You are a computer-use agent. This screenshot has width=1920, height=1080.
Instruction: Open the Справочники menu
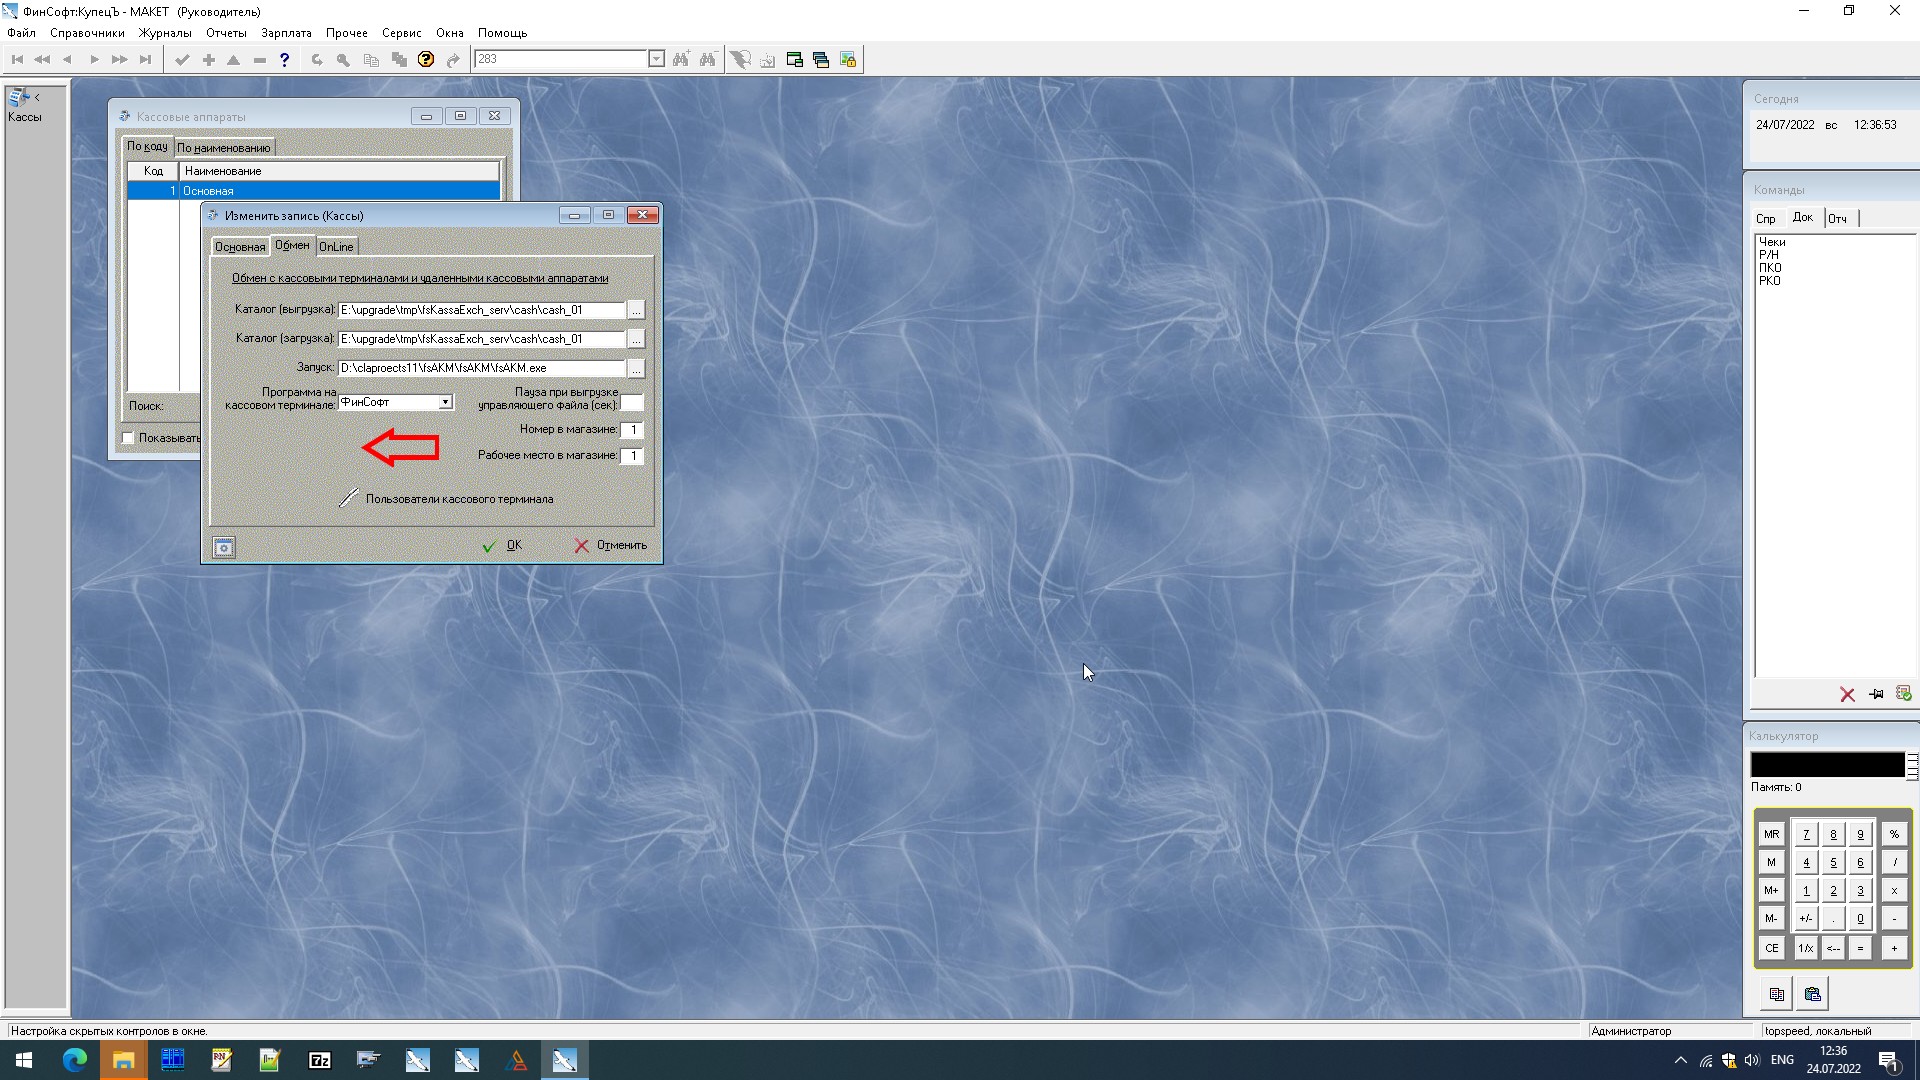(87, 33)
